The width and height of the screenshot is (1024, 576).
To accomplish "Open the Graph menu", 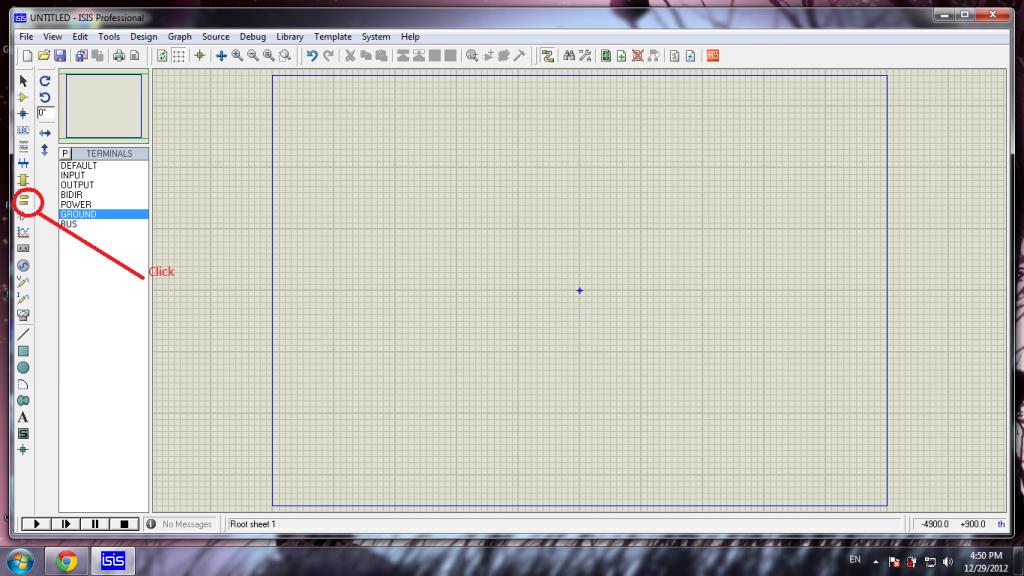I will 180,37.
